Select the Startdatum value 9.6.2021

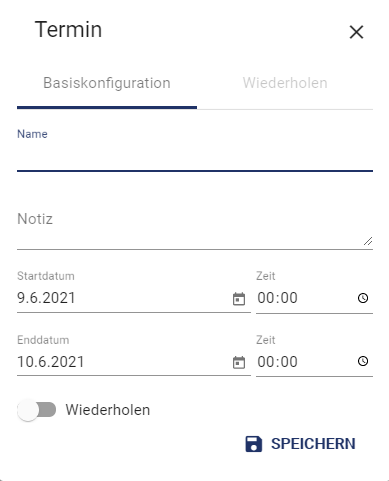[46, 298]
